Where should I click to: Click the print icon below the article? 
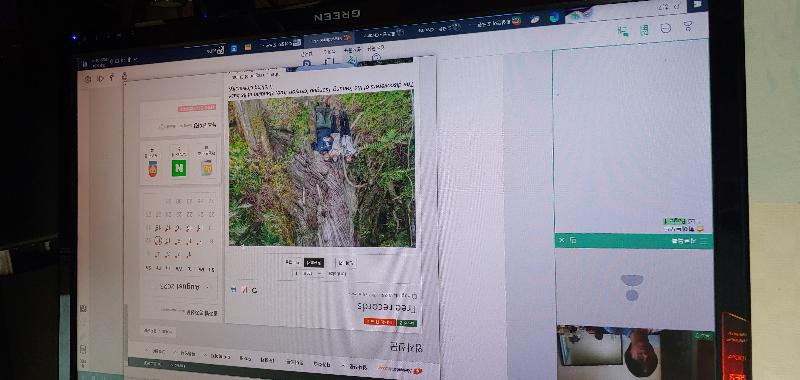click(233, 290)
